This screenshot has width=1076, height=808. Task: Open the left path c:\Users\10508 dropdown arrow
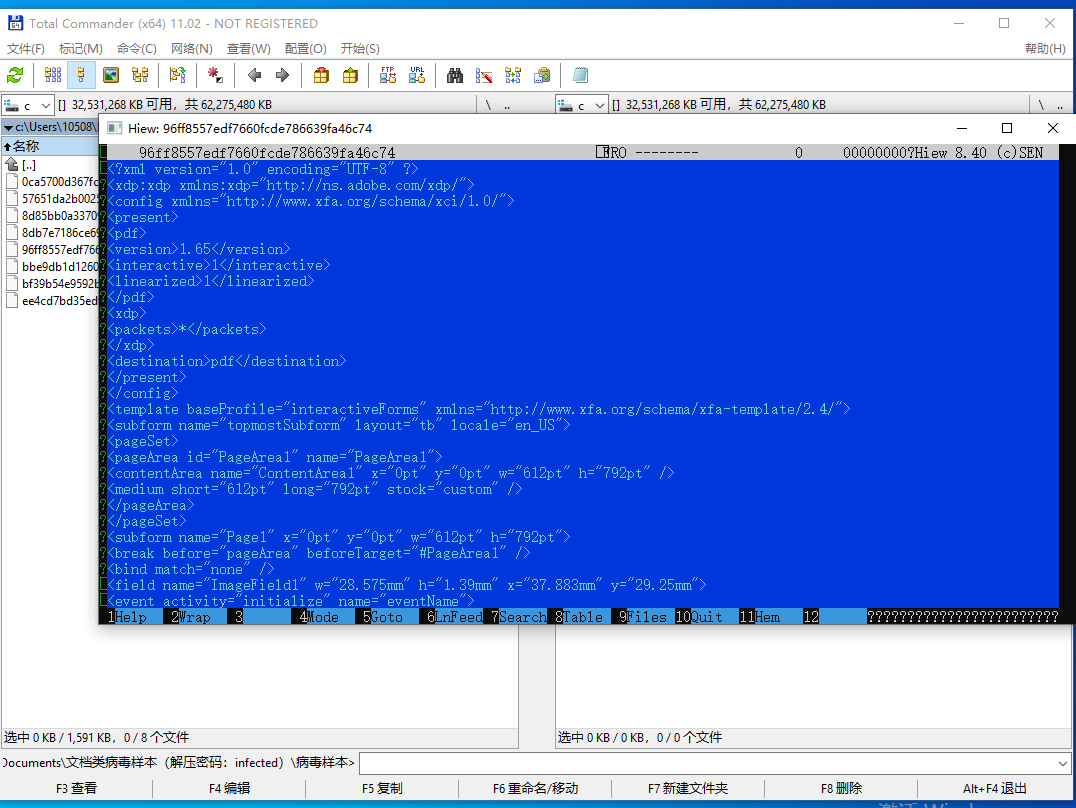8,128
